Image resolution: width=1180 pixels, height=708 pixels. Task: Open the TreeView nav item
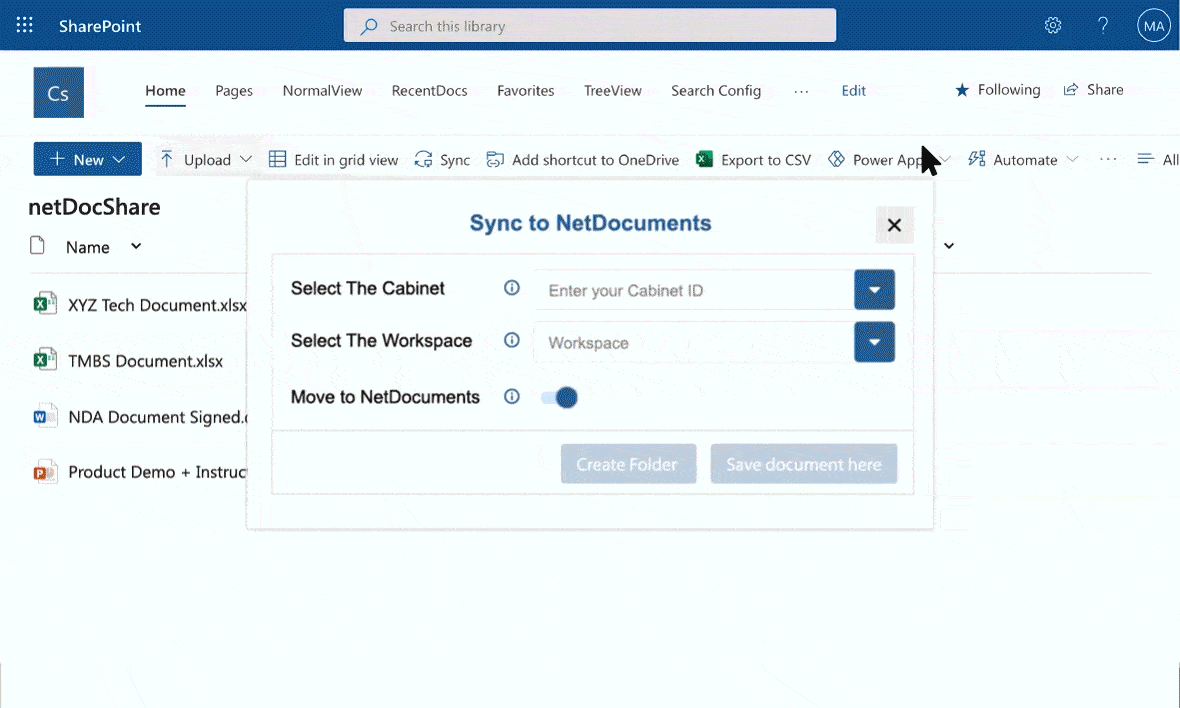click(x=613, y=90)
